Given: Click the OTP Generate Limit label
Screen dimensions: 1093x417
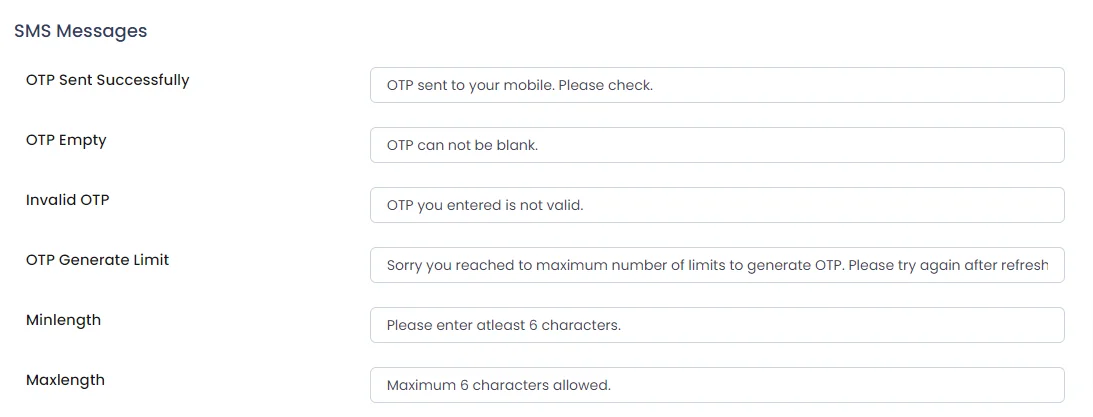Looking at the screenshot, I should tap(98, 260).
